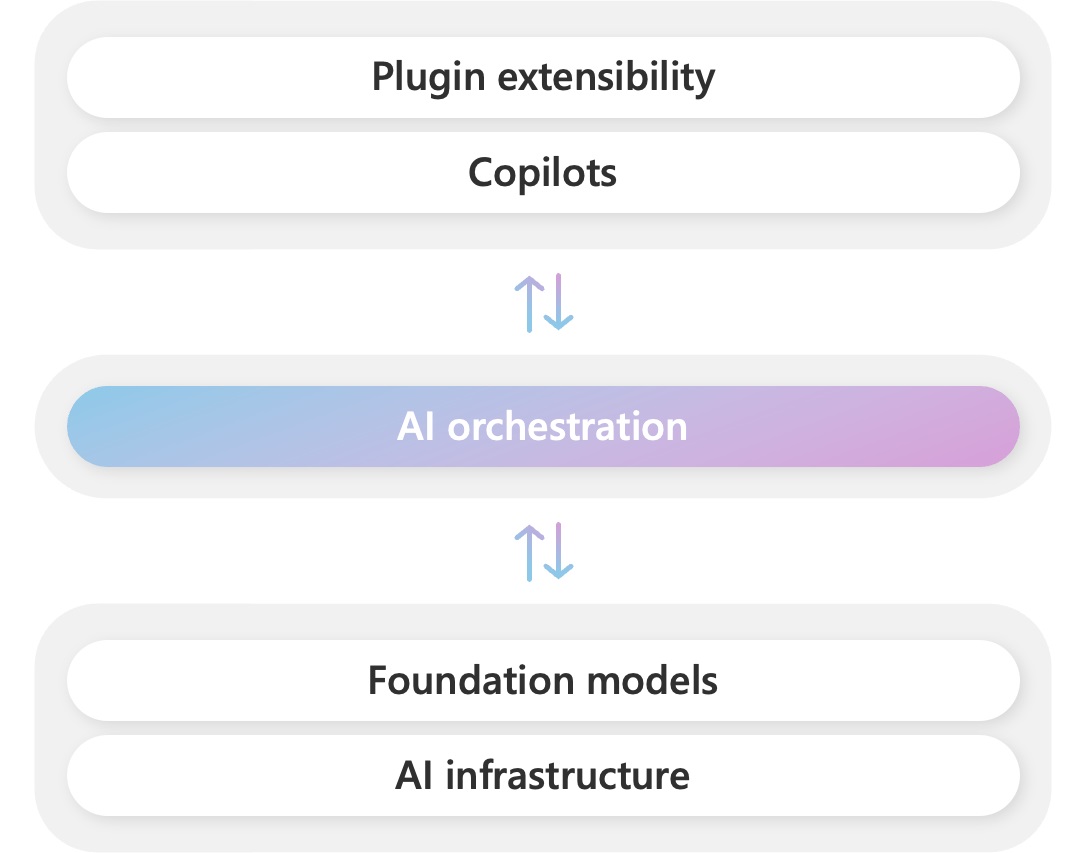Click the gray container border below AI infrastructure
Screen dimensions: 1086x853
point(543,834)
